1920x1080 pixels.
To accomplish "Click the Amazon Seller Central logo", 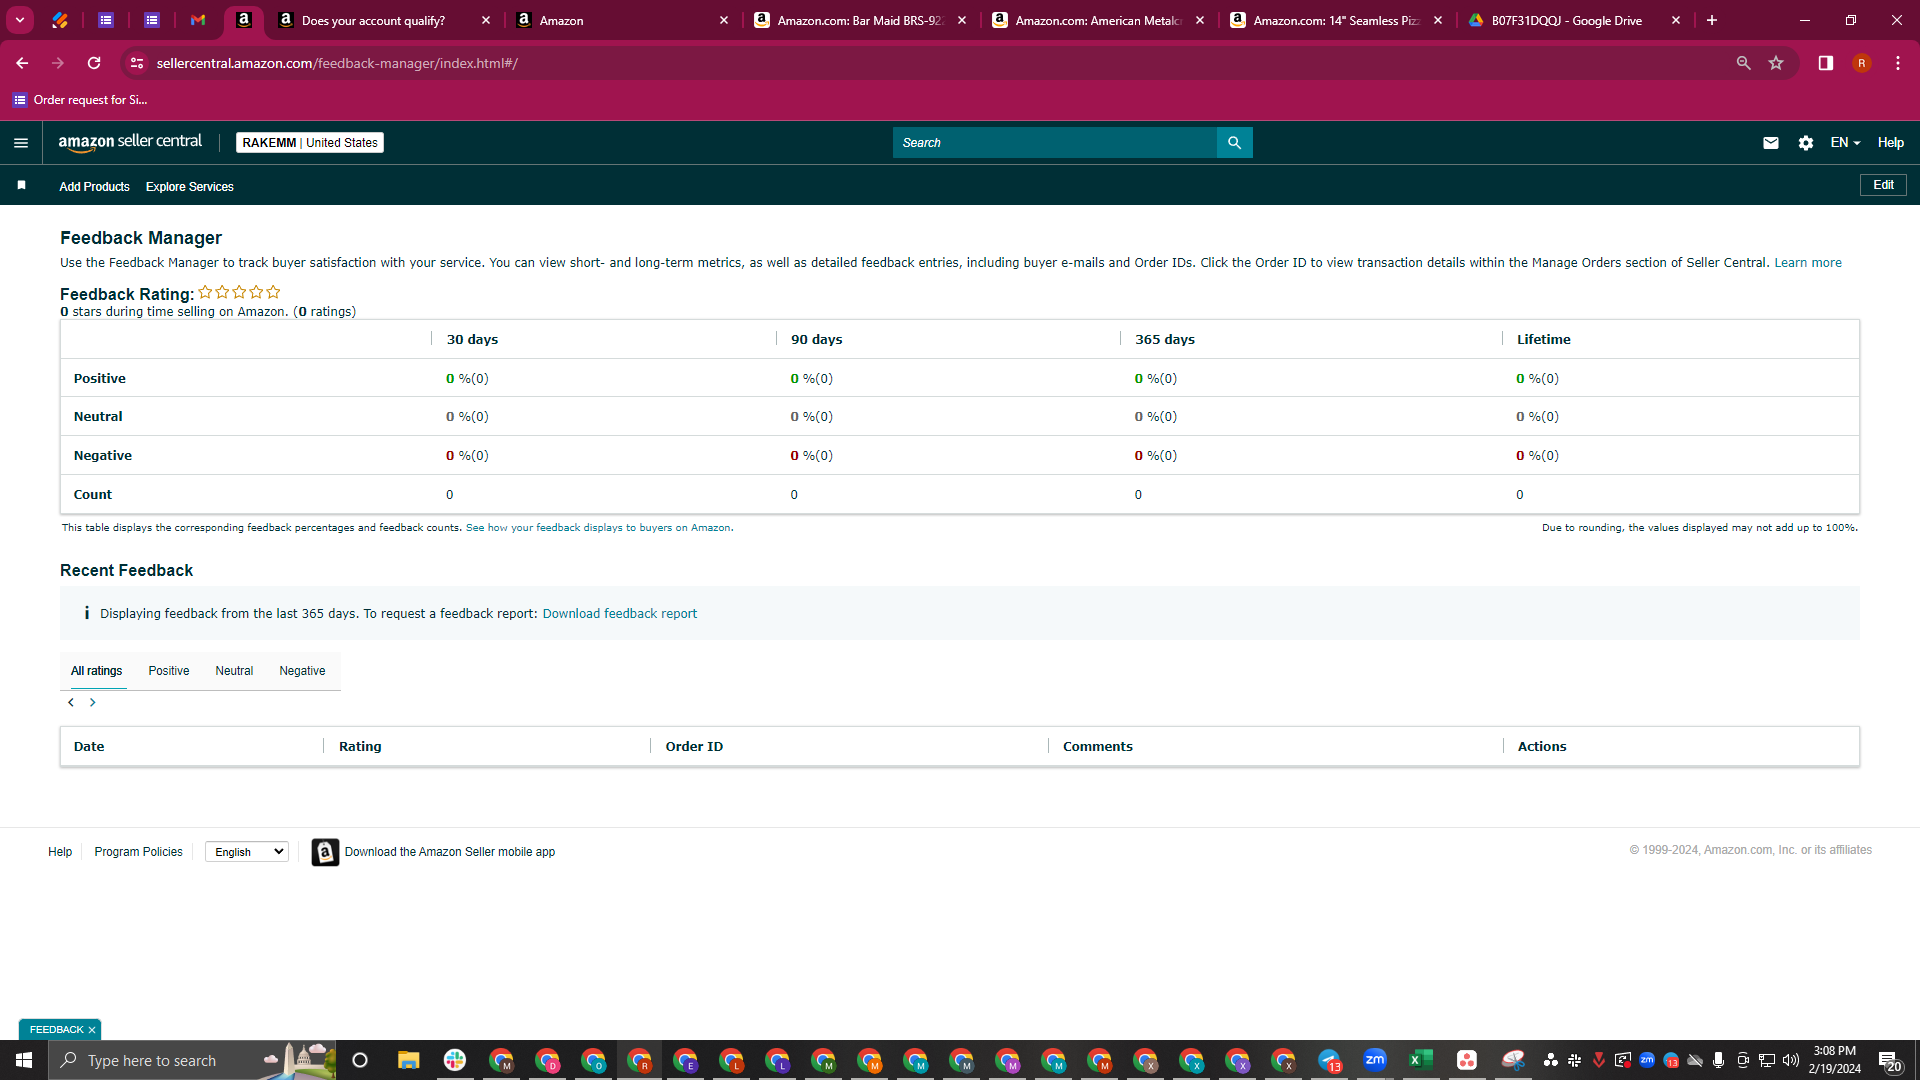I will coord(130,142).
